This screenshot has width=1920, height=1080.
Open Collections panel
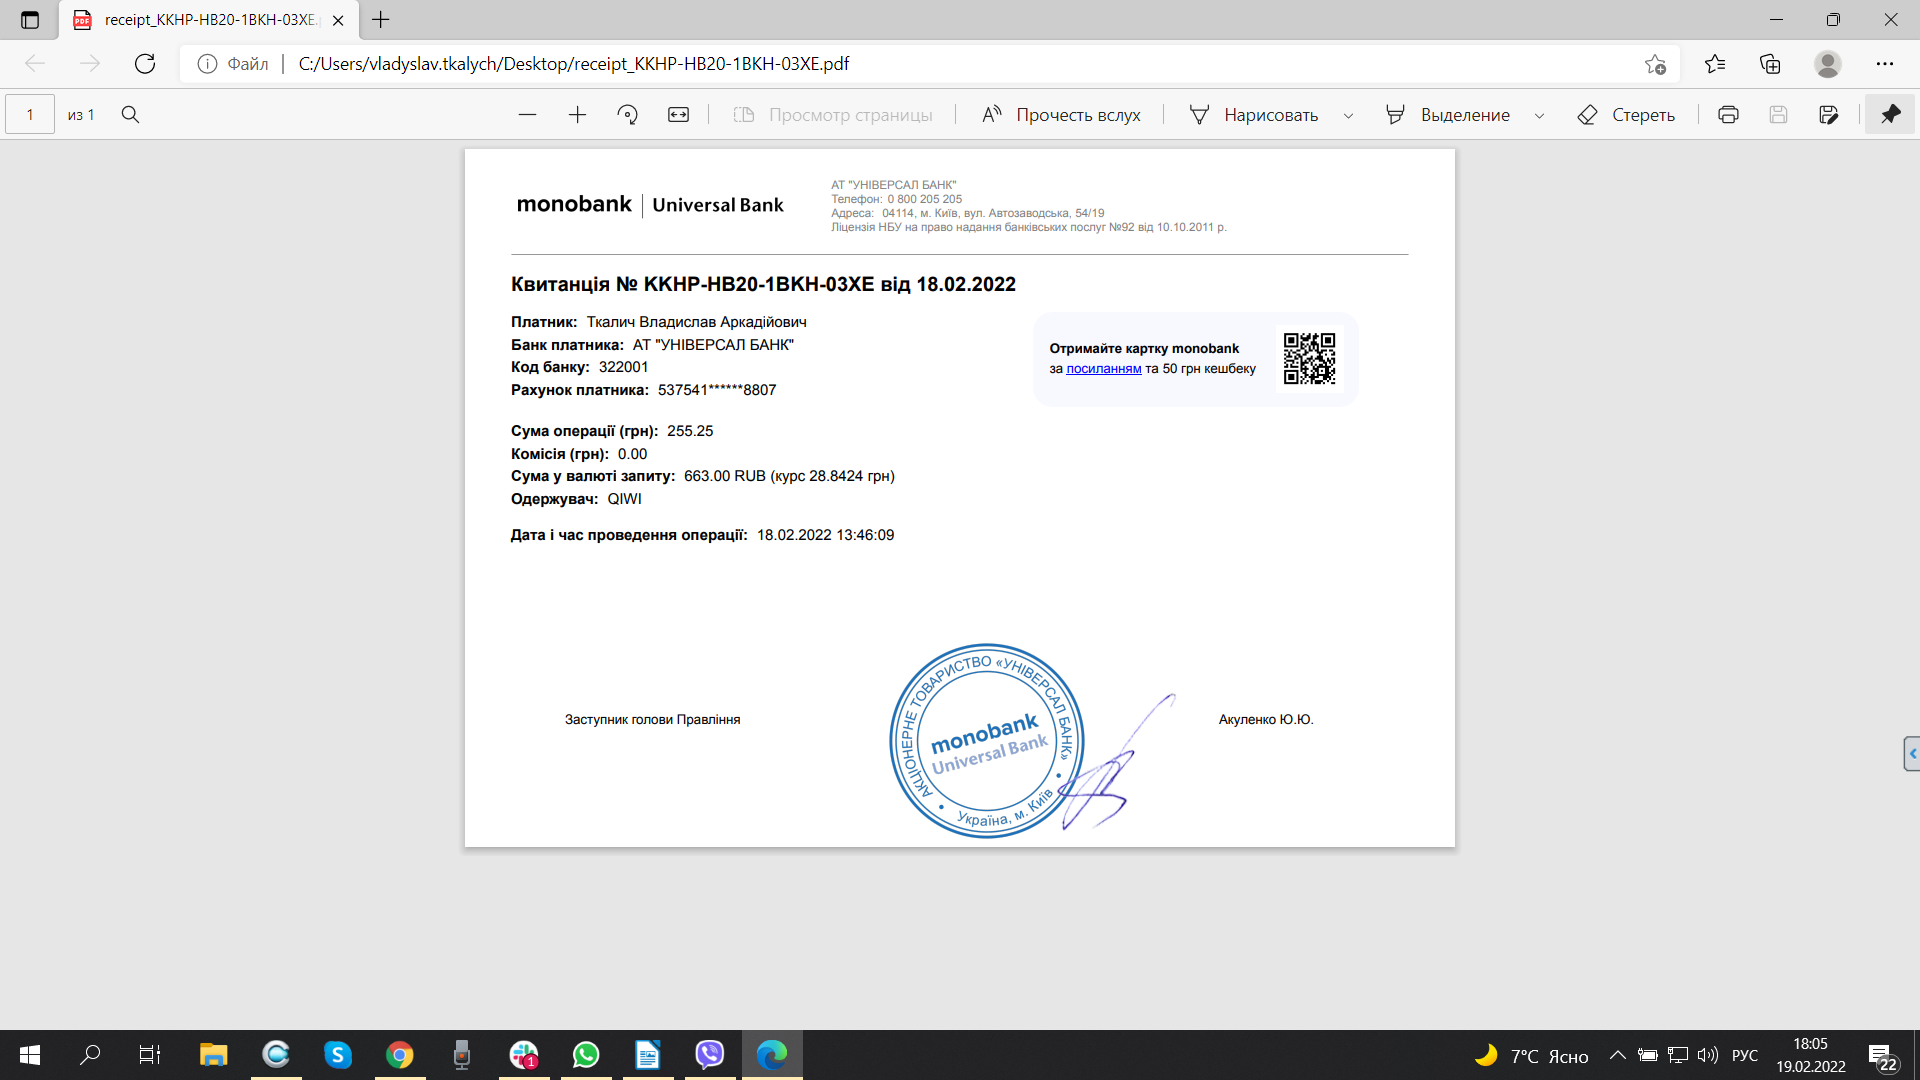click(1770, 64)
